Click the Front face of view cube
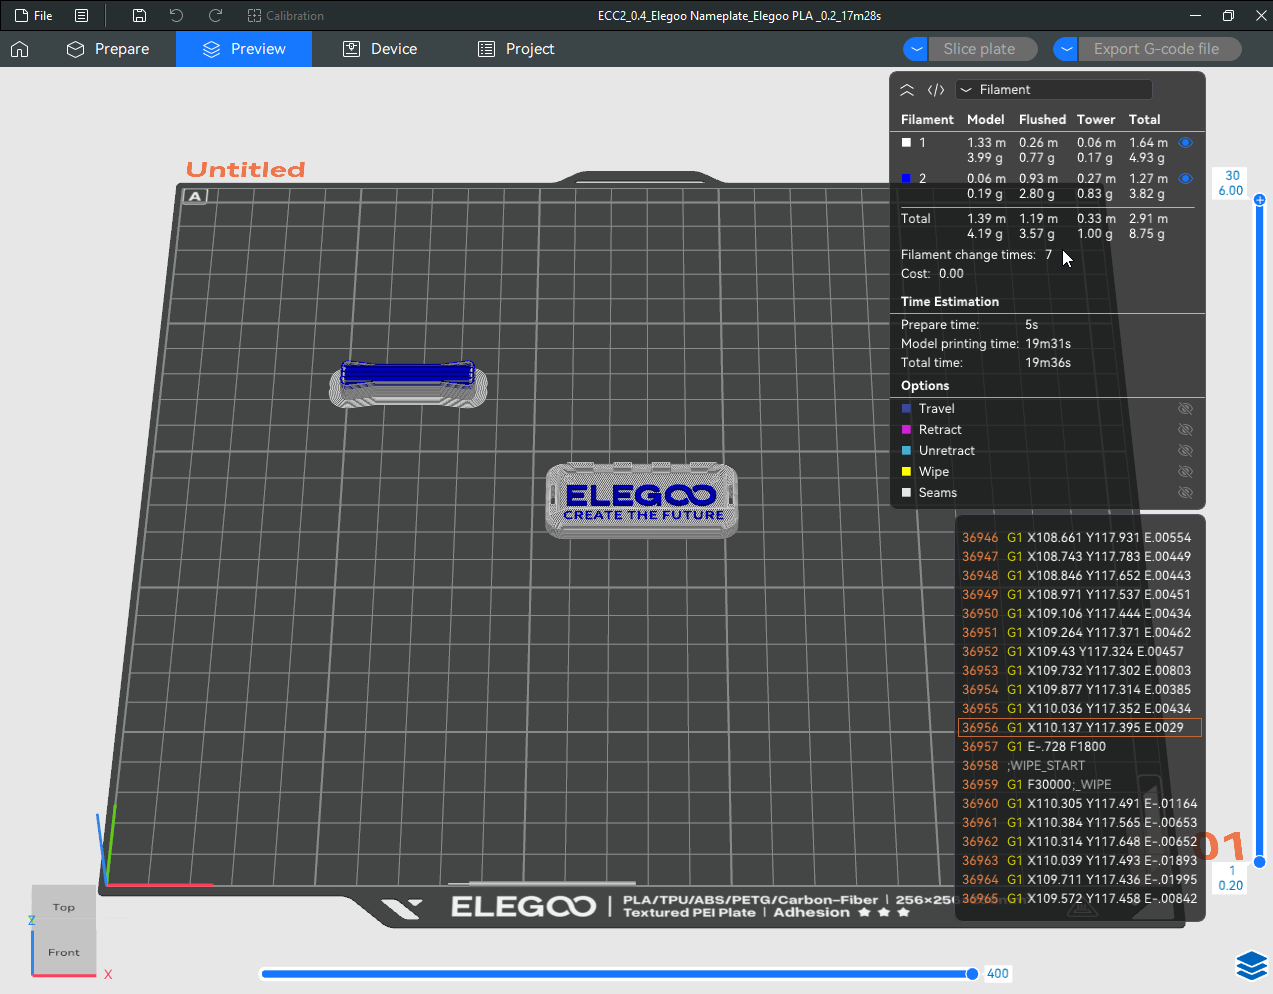The height and width of the screenshot is (994, 1273). tap(64, 952)
